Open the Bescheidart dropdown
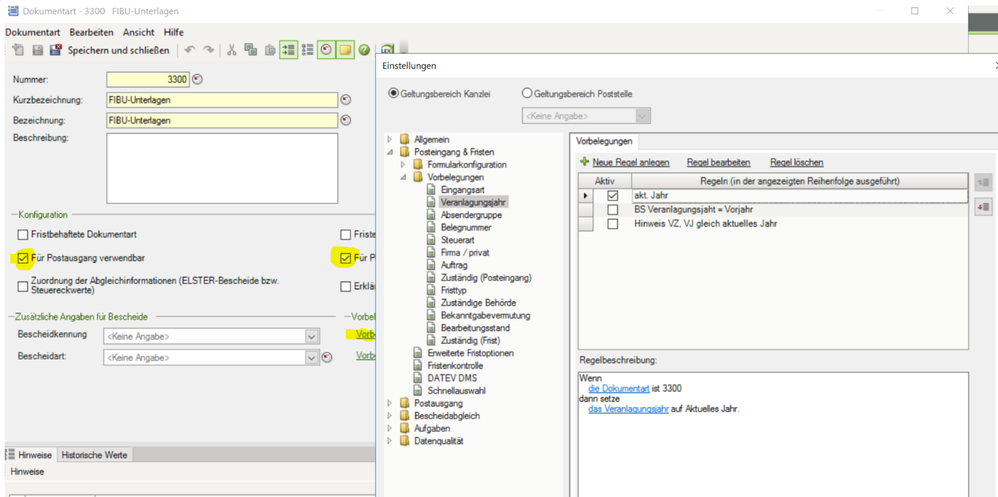 pyautogui.click(x=312, y=358)
